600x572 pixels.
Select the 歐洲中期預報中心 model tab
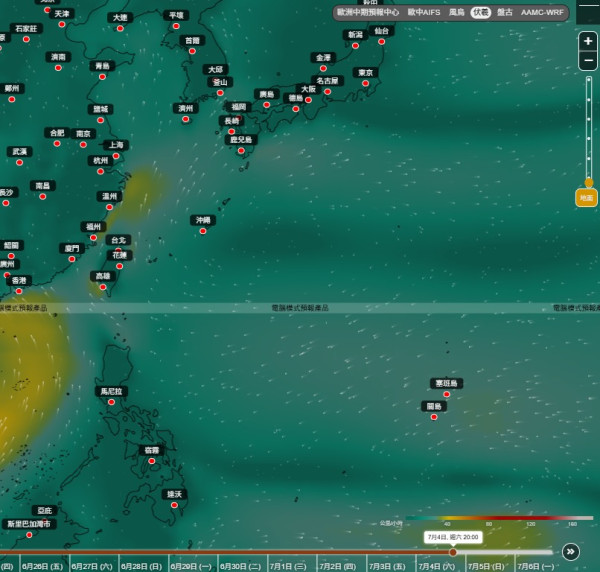point(368,13)
